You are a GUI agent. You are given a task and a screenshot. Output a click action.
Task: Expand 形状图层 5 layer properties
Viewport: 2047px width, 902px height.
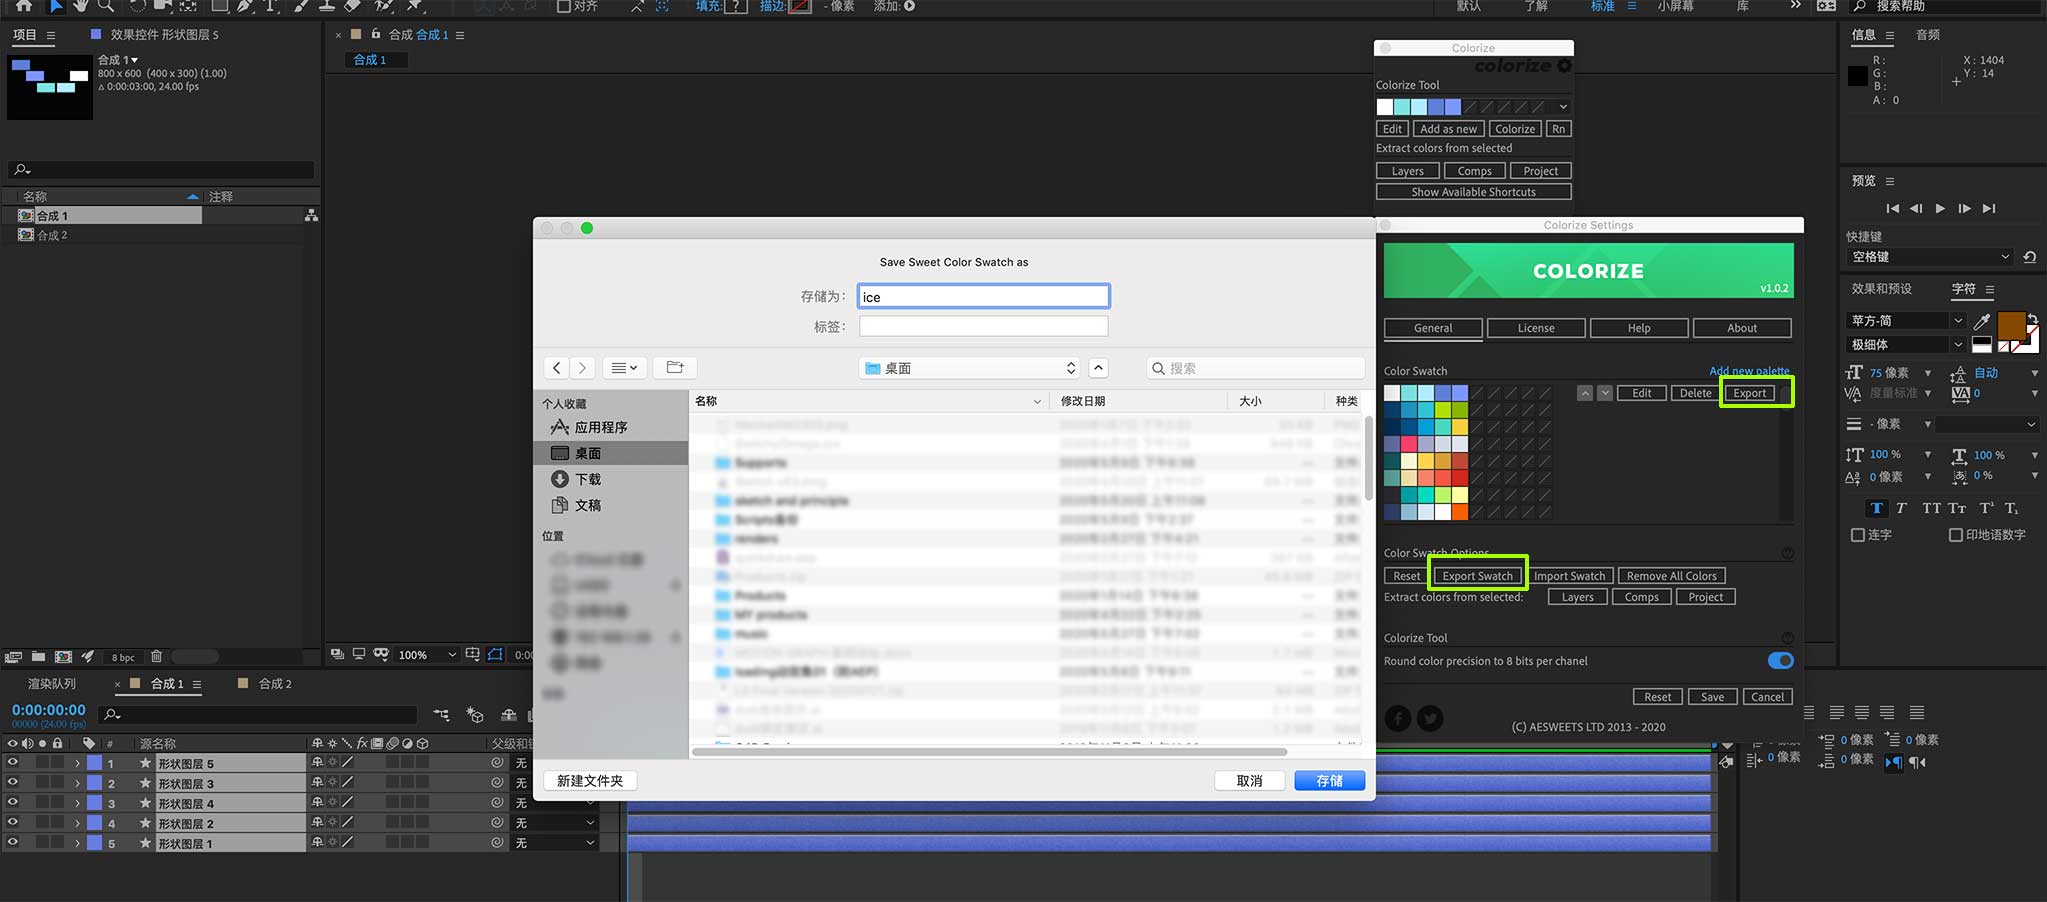point(77,763)
